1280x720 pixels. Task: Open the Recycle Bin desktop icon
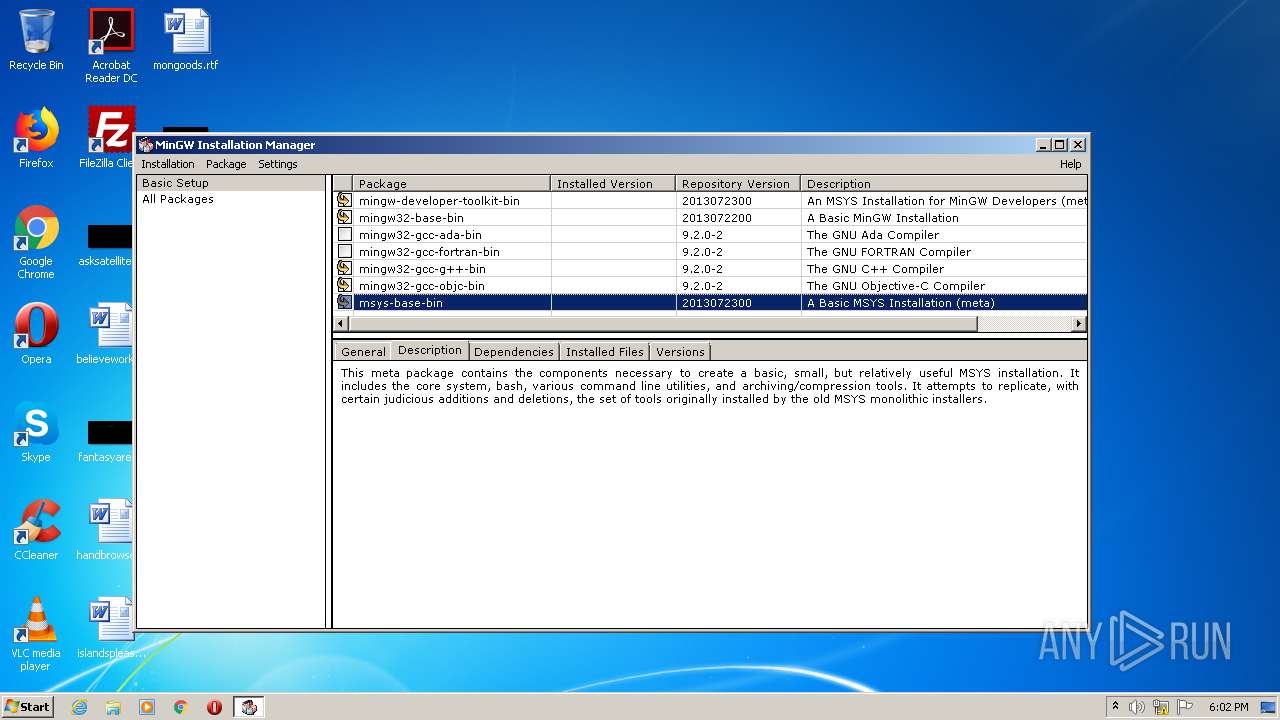point(36,40)
